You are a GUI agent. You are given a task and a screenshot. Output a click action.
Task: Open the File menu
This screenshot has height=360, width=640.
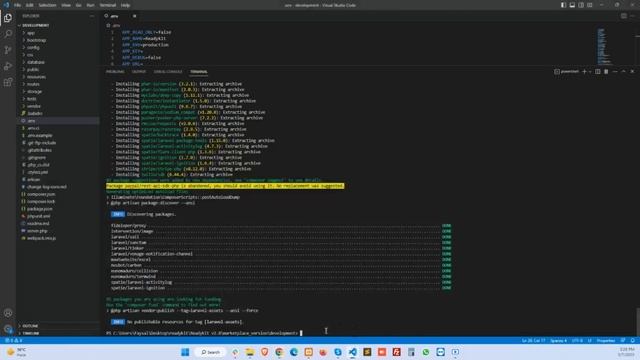pyautogui.click(x=17, y=5)
